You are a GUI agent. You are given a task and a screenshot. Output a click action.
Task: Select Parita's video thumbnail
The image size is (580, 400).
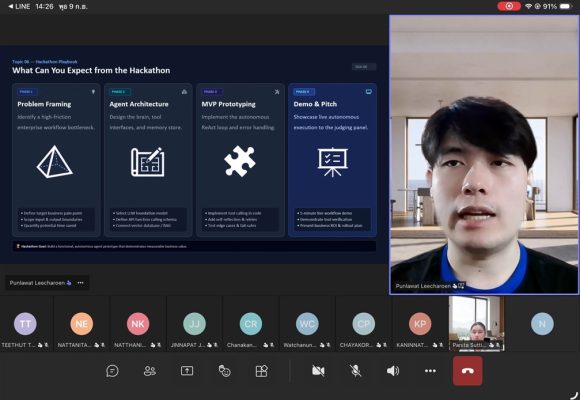pyautogui.click(x=476, y=323)
